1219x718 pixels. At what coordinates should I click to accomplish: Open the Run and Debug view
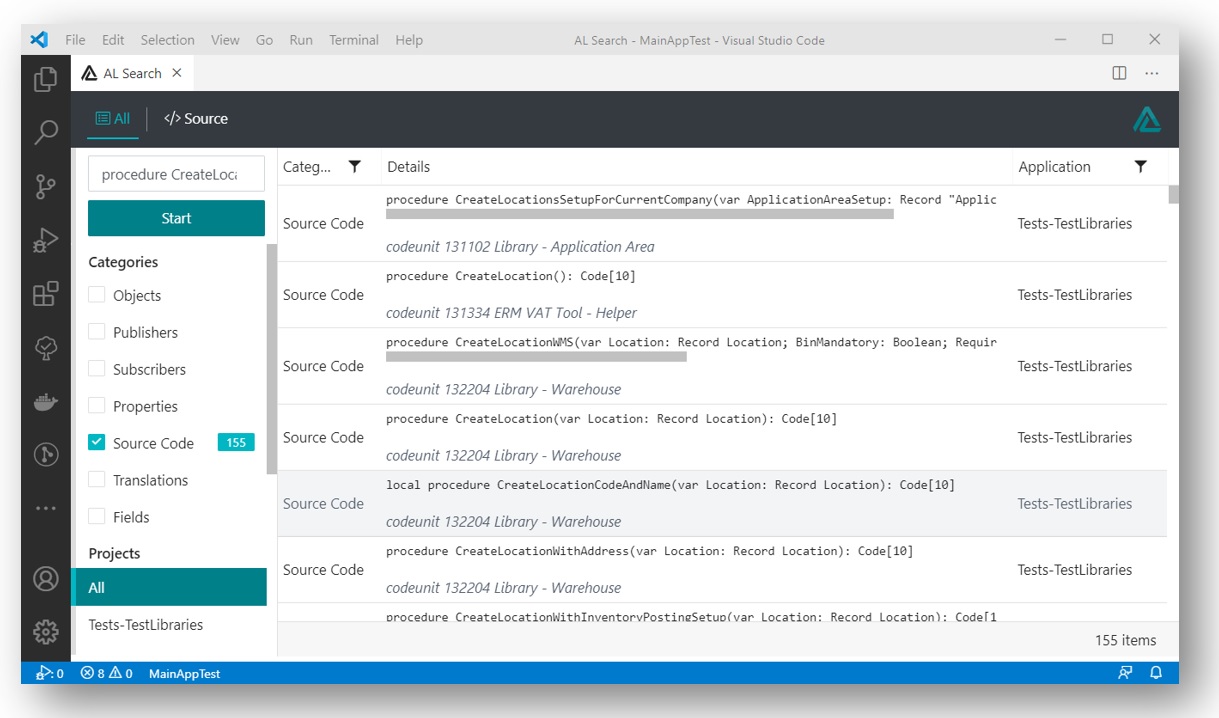point(45,240)
